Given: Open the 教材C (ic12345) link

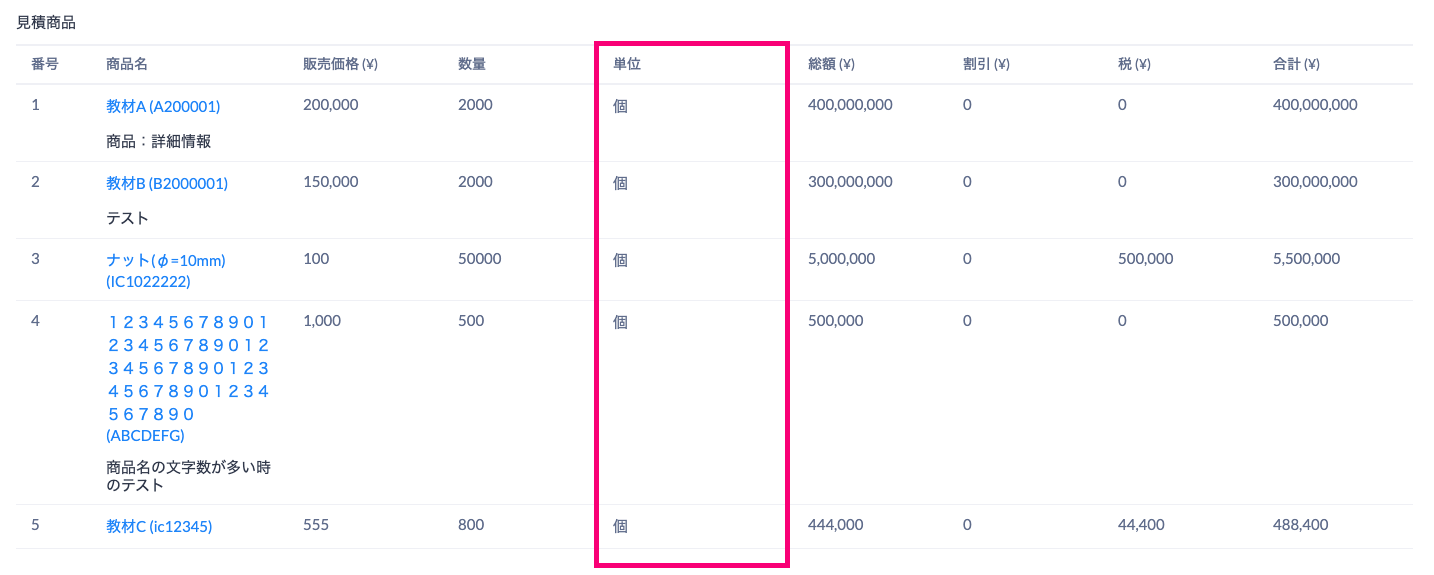Looking at the screenshot, I should (x=159, y=526).
